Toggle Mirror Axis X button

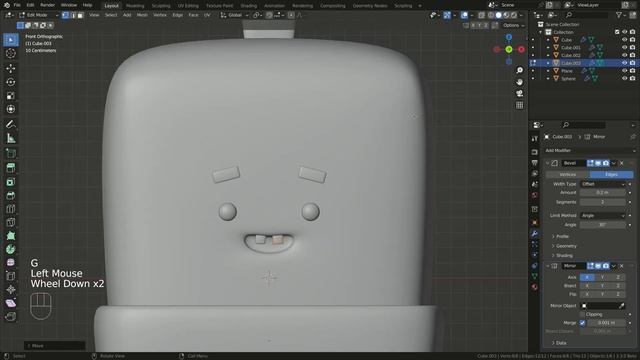coord(587,277)
